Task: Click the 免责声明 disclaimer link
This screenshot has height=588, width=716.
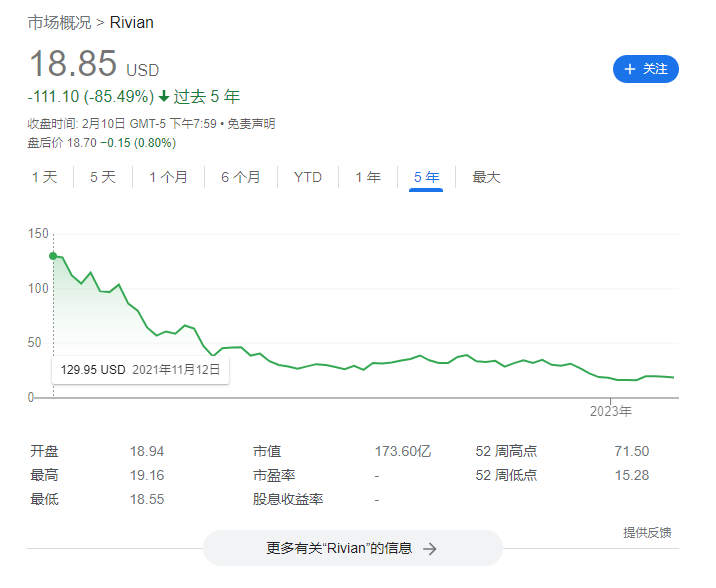Action: click(x=251, y=124)
